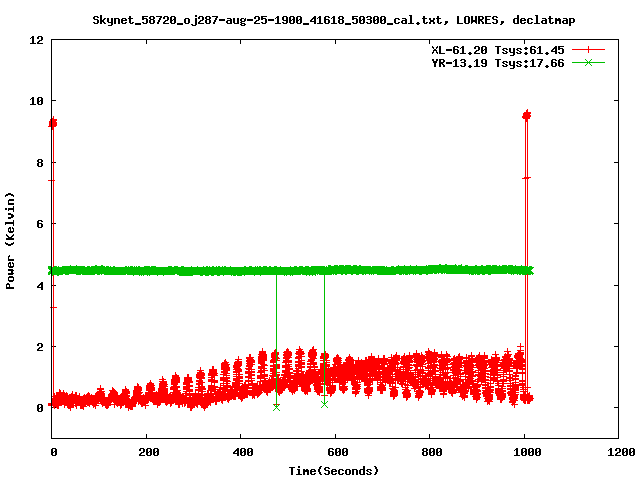Click x-axis tick label 200
Screen dimensions: 640x480
148,452
